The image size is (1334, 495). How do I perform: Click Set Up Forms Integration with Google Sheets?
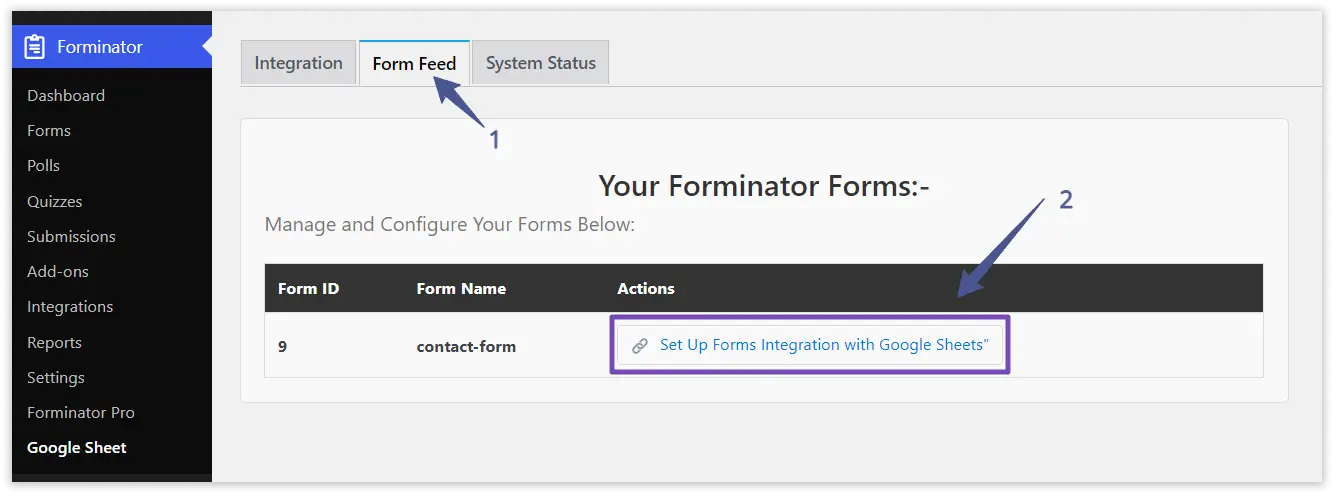(823, 345)
